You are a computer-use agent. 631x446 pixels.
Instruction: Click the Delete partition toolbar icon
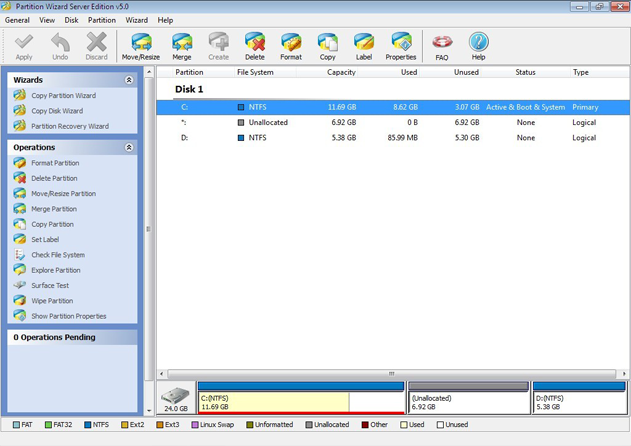pyautogui.click(x=255, y=45)
